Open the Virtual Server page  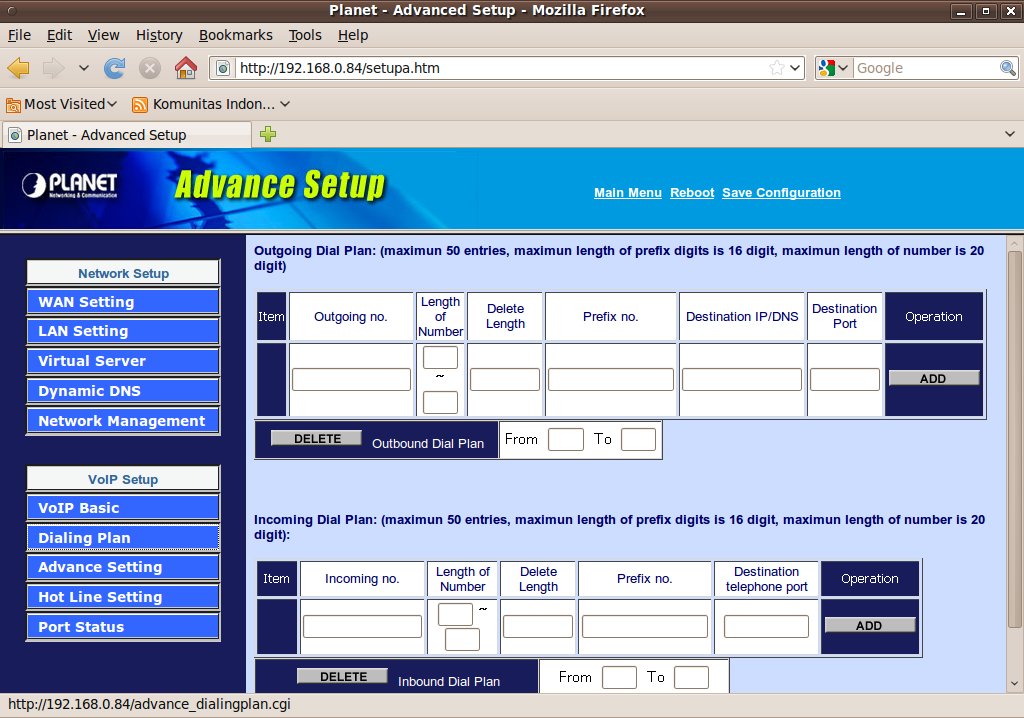tap(123, 361)
